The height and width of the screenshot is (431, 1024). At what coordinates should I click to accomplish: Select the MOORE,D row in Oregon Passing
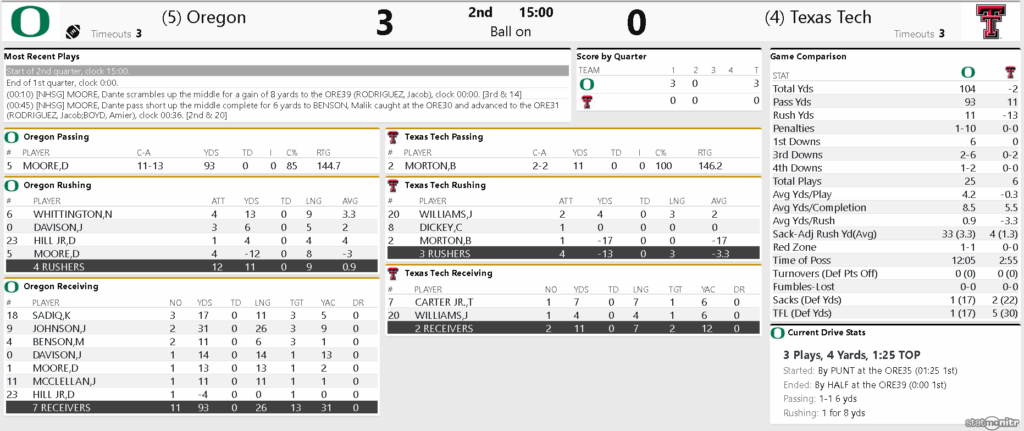190,166
